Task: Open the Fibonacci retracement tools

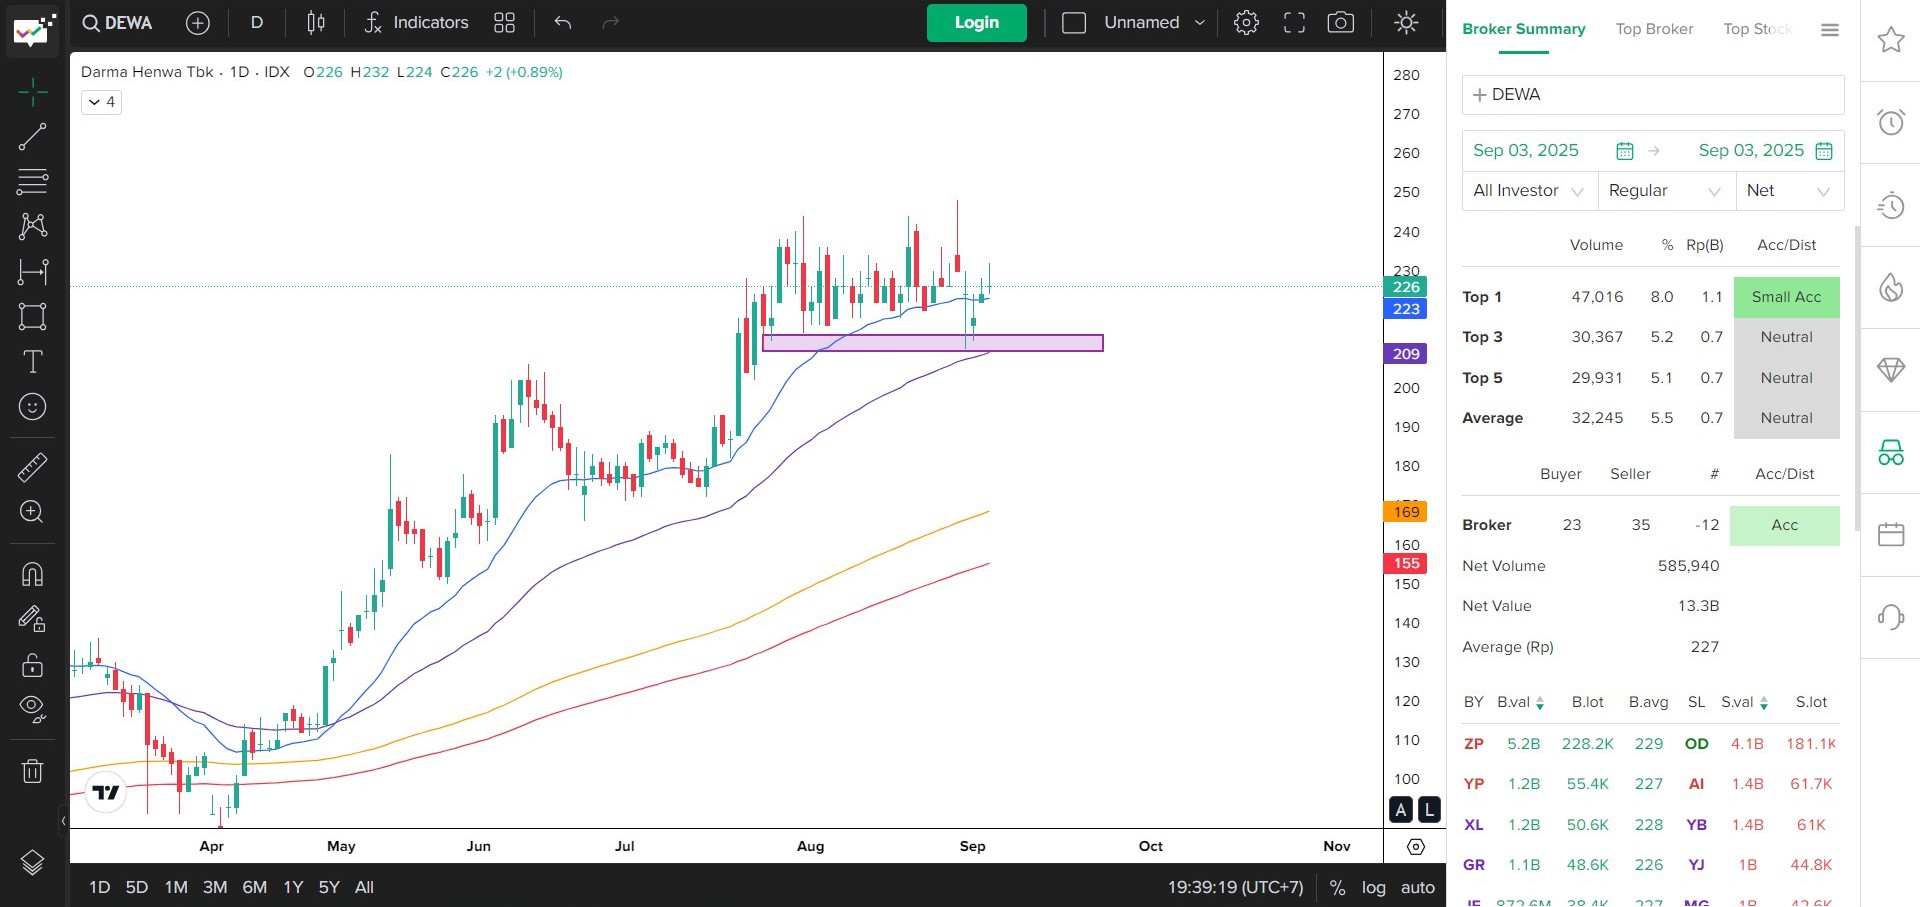Action: coord(32,181)
